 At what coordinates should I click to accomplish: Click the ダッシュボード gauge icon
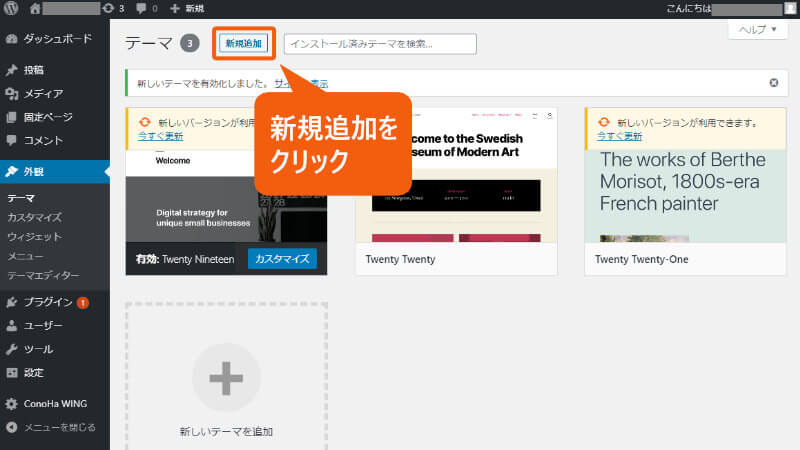click(x=11, y=39)
